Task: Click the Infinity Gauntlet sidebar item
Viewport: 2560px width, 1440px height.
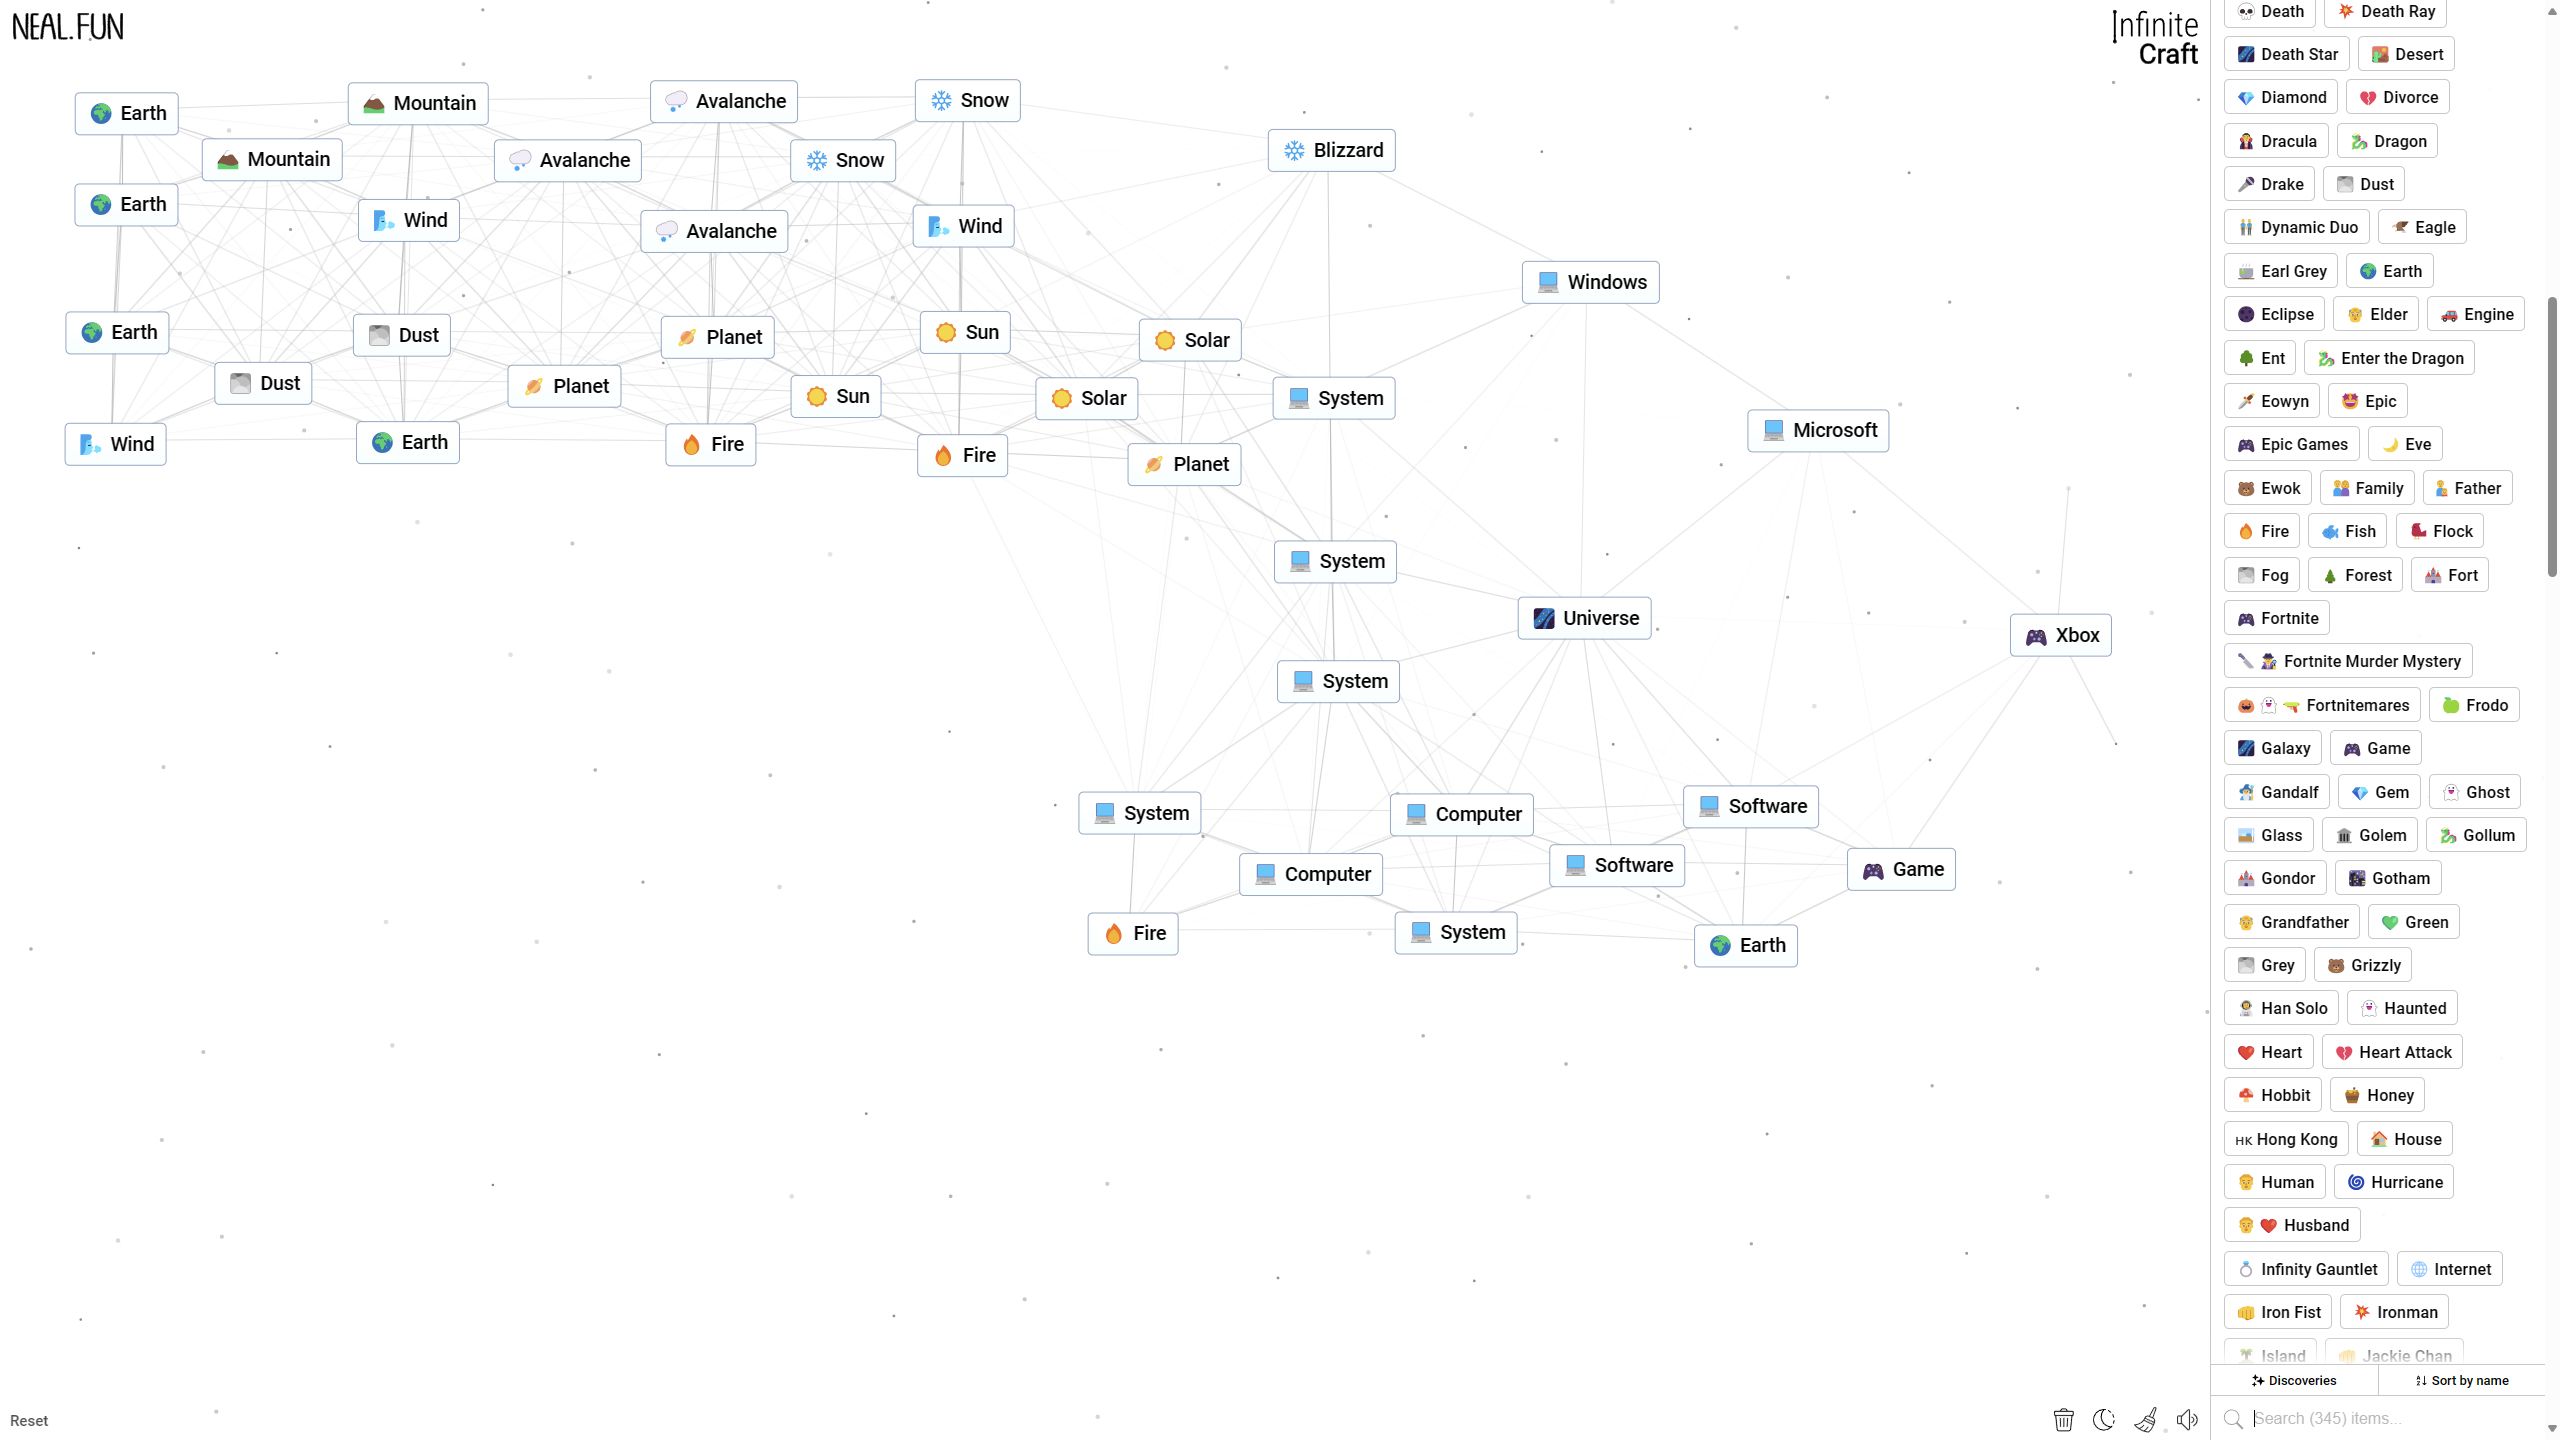Action: (2307, 1269)
